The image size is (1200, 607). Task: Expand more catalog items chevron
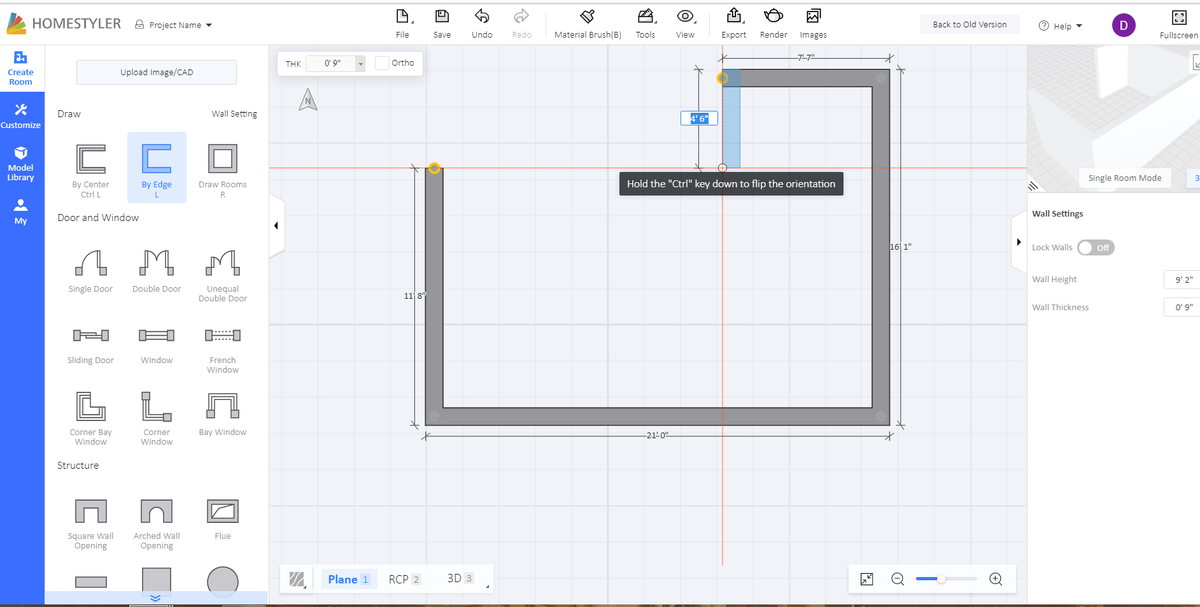(155, 597)
